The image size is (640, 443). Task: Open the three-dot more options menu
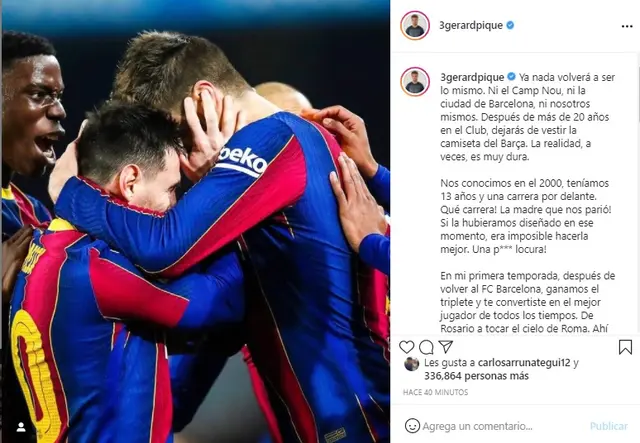point(627,26)
